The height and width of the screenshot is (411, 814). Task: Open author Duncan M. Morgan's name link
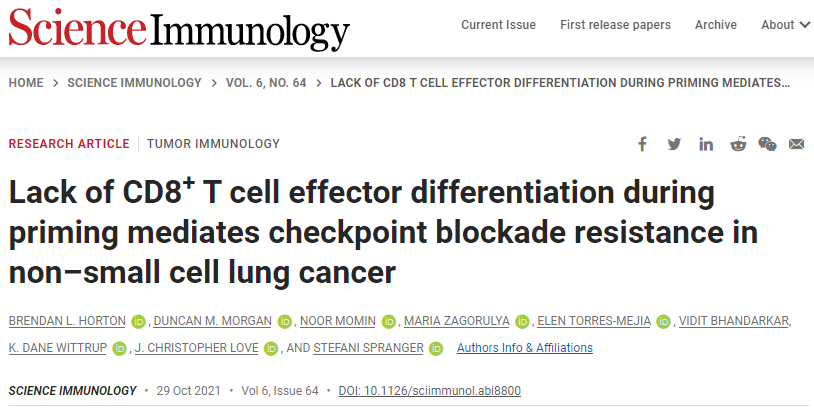click(212, 321)
